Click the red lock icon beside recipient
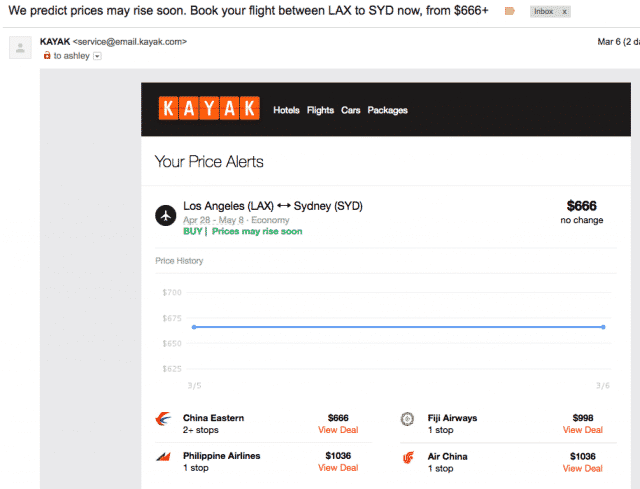Viewport: 640px width, 489px height. coord(46,56)
